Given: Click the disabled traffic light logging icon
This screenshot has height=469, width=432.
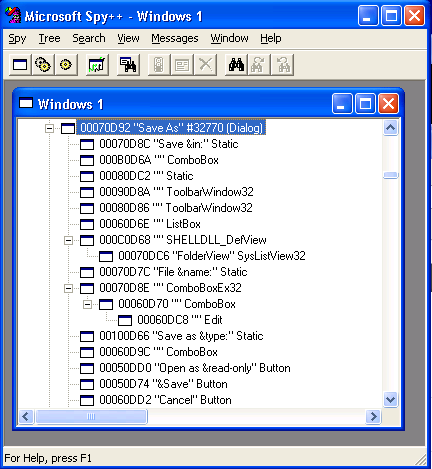Looking at the screenshot, I should pos(159,64).
